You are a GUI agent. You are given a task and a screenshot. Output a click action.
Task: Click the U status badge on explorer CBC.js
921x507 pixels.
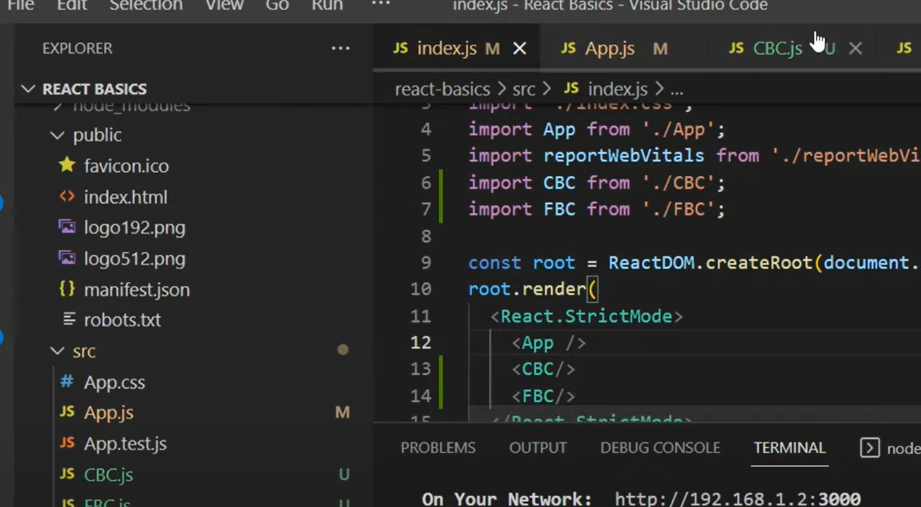point(344,474)
